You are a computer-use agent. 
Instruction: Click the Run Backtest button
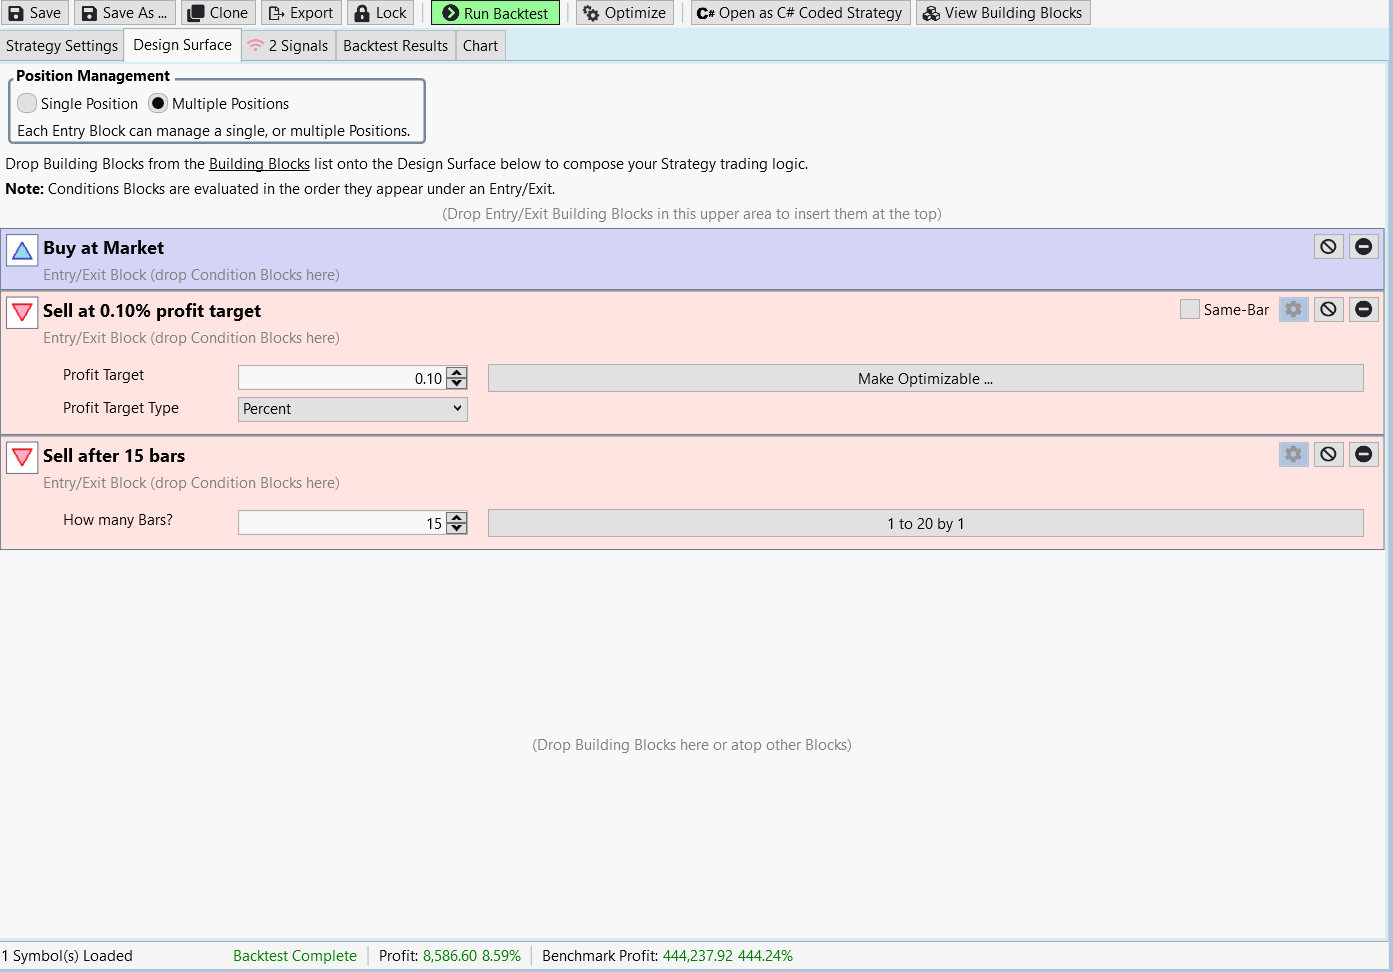[495, 13]
